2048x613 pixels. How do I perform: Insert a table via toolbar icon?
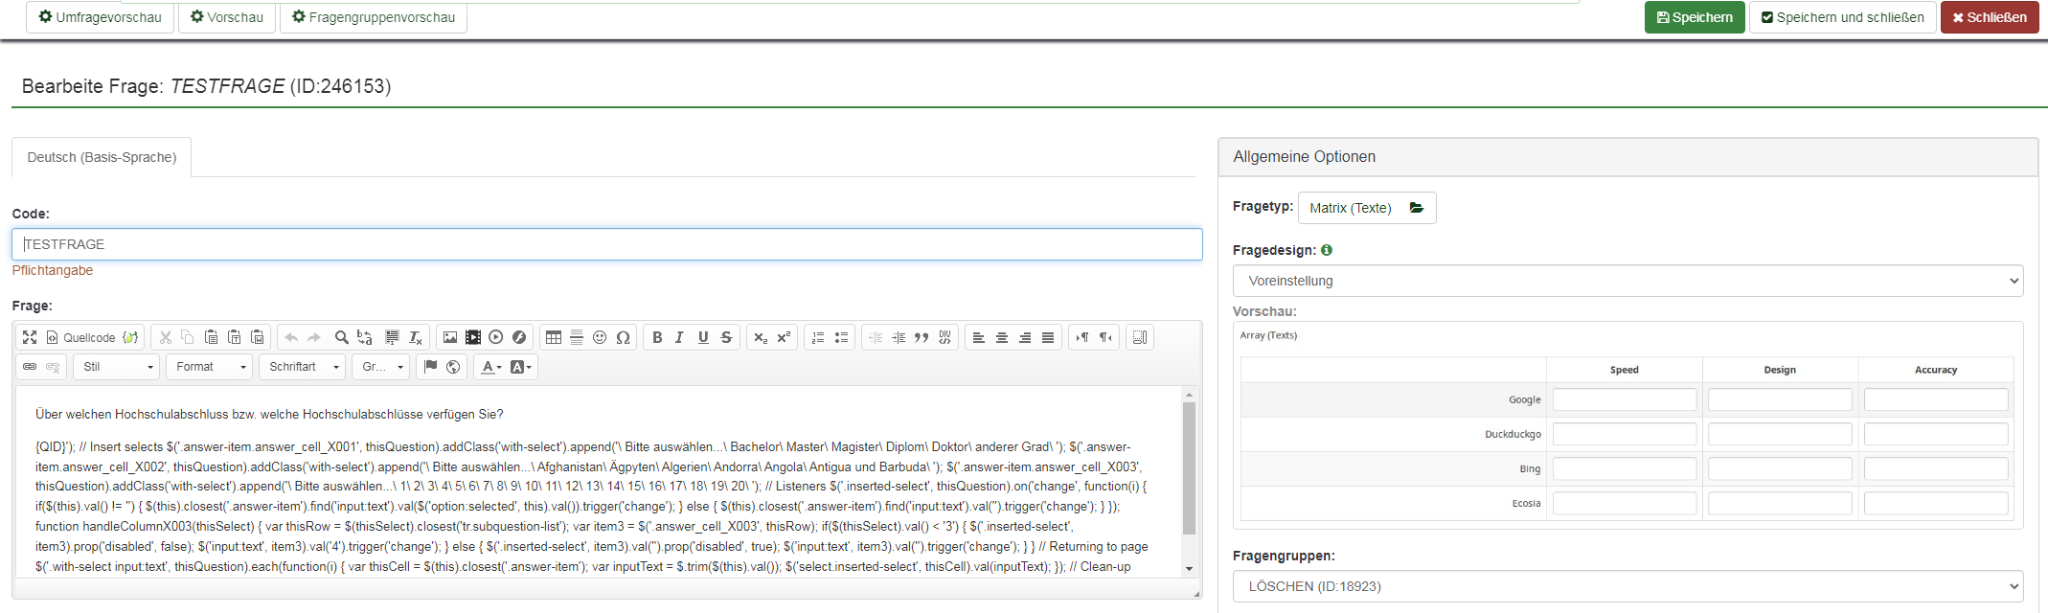[553, 338]
